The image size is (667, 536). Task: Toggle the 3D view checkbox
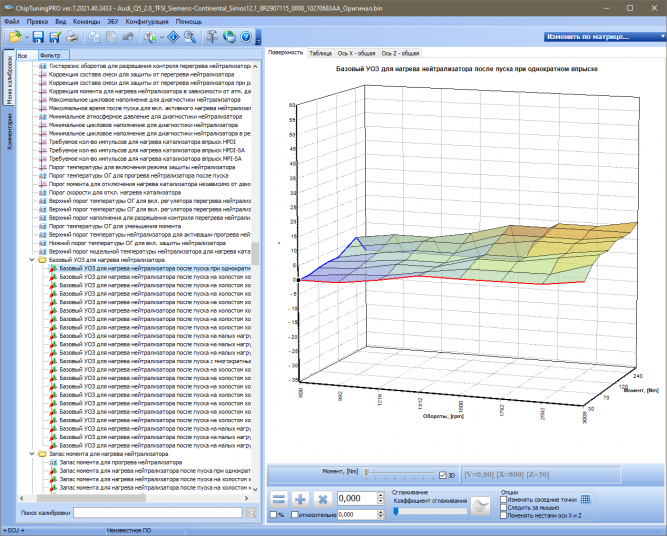443,475
